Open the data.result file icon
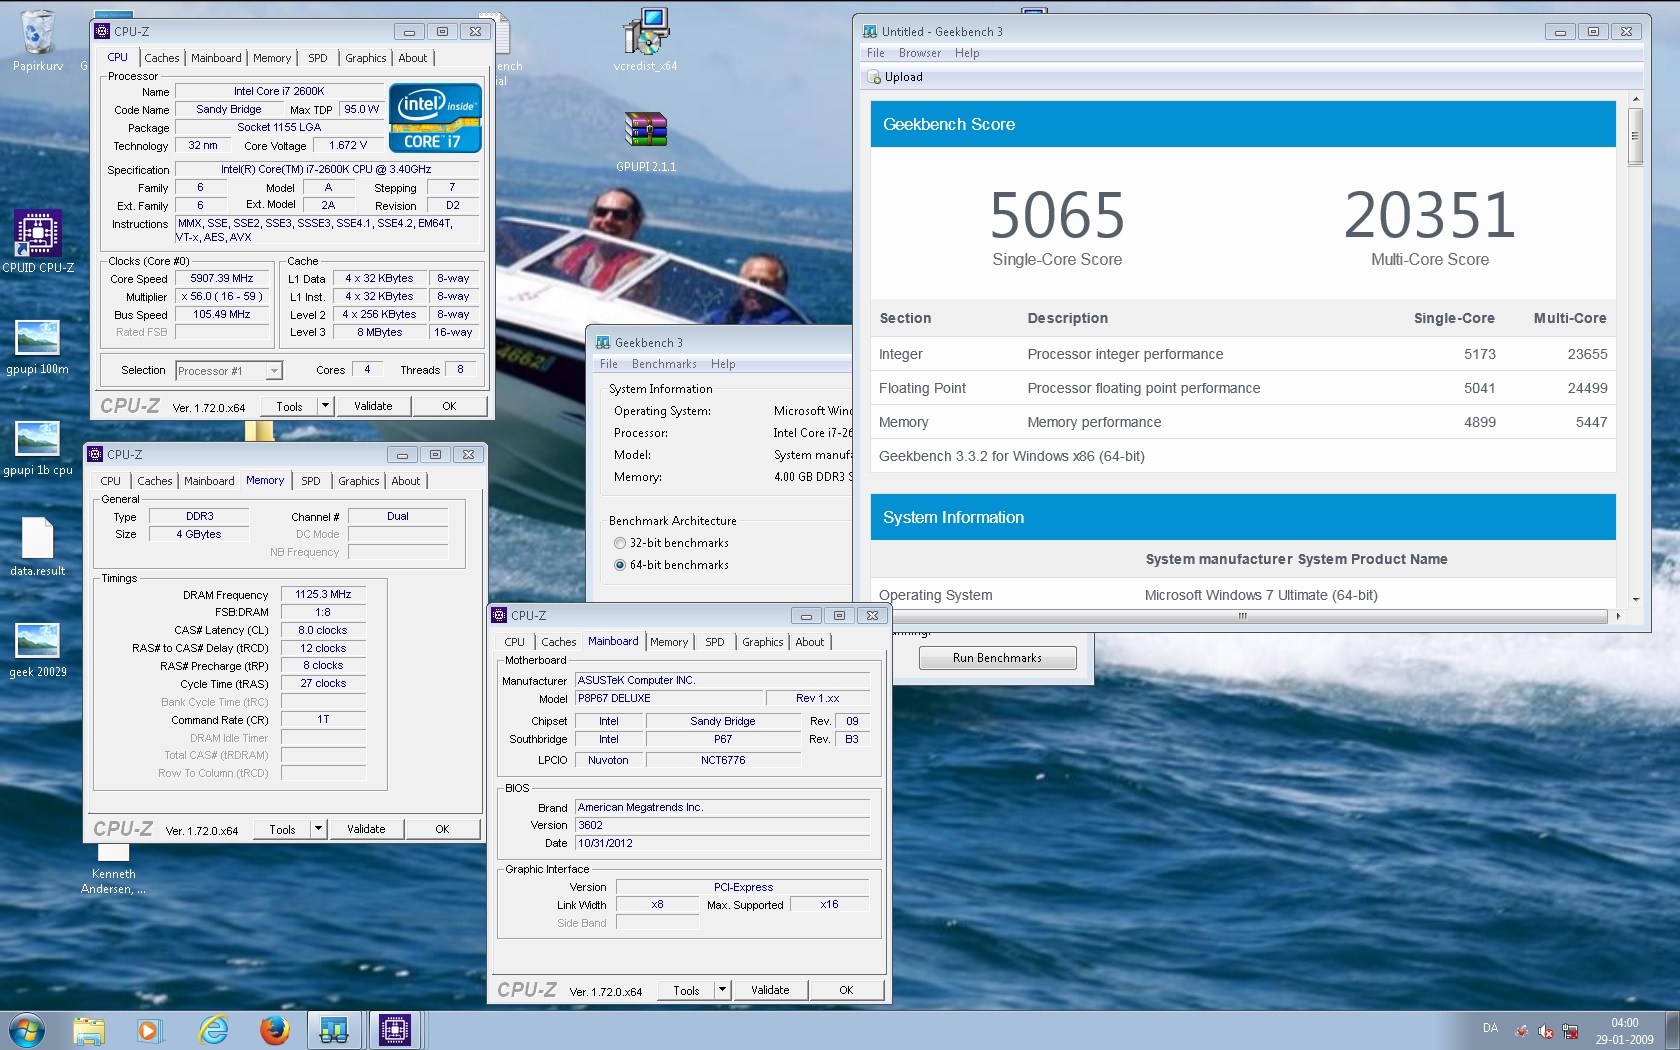 pos(38,546)
